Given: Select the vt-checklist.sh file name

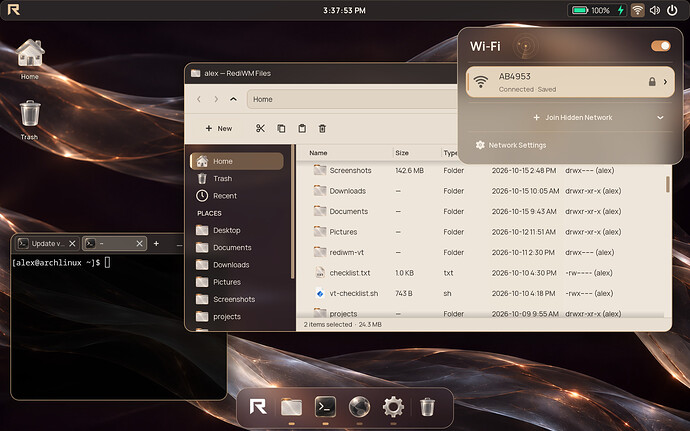Looking at the screenshot, I should 354,293.
